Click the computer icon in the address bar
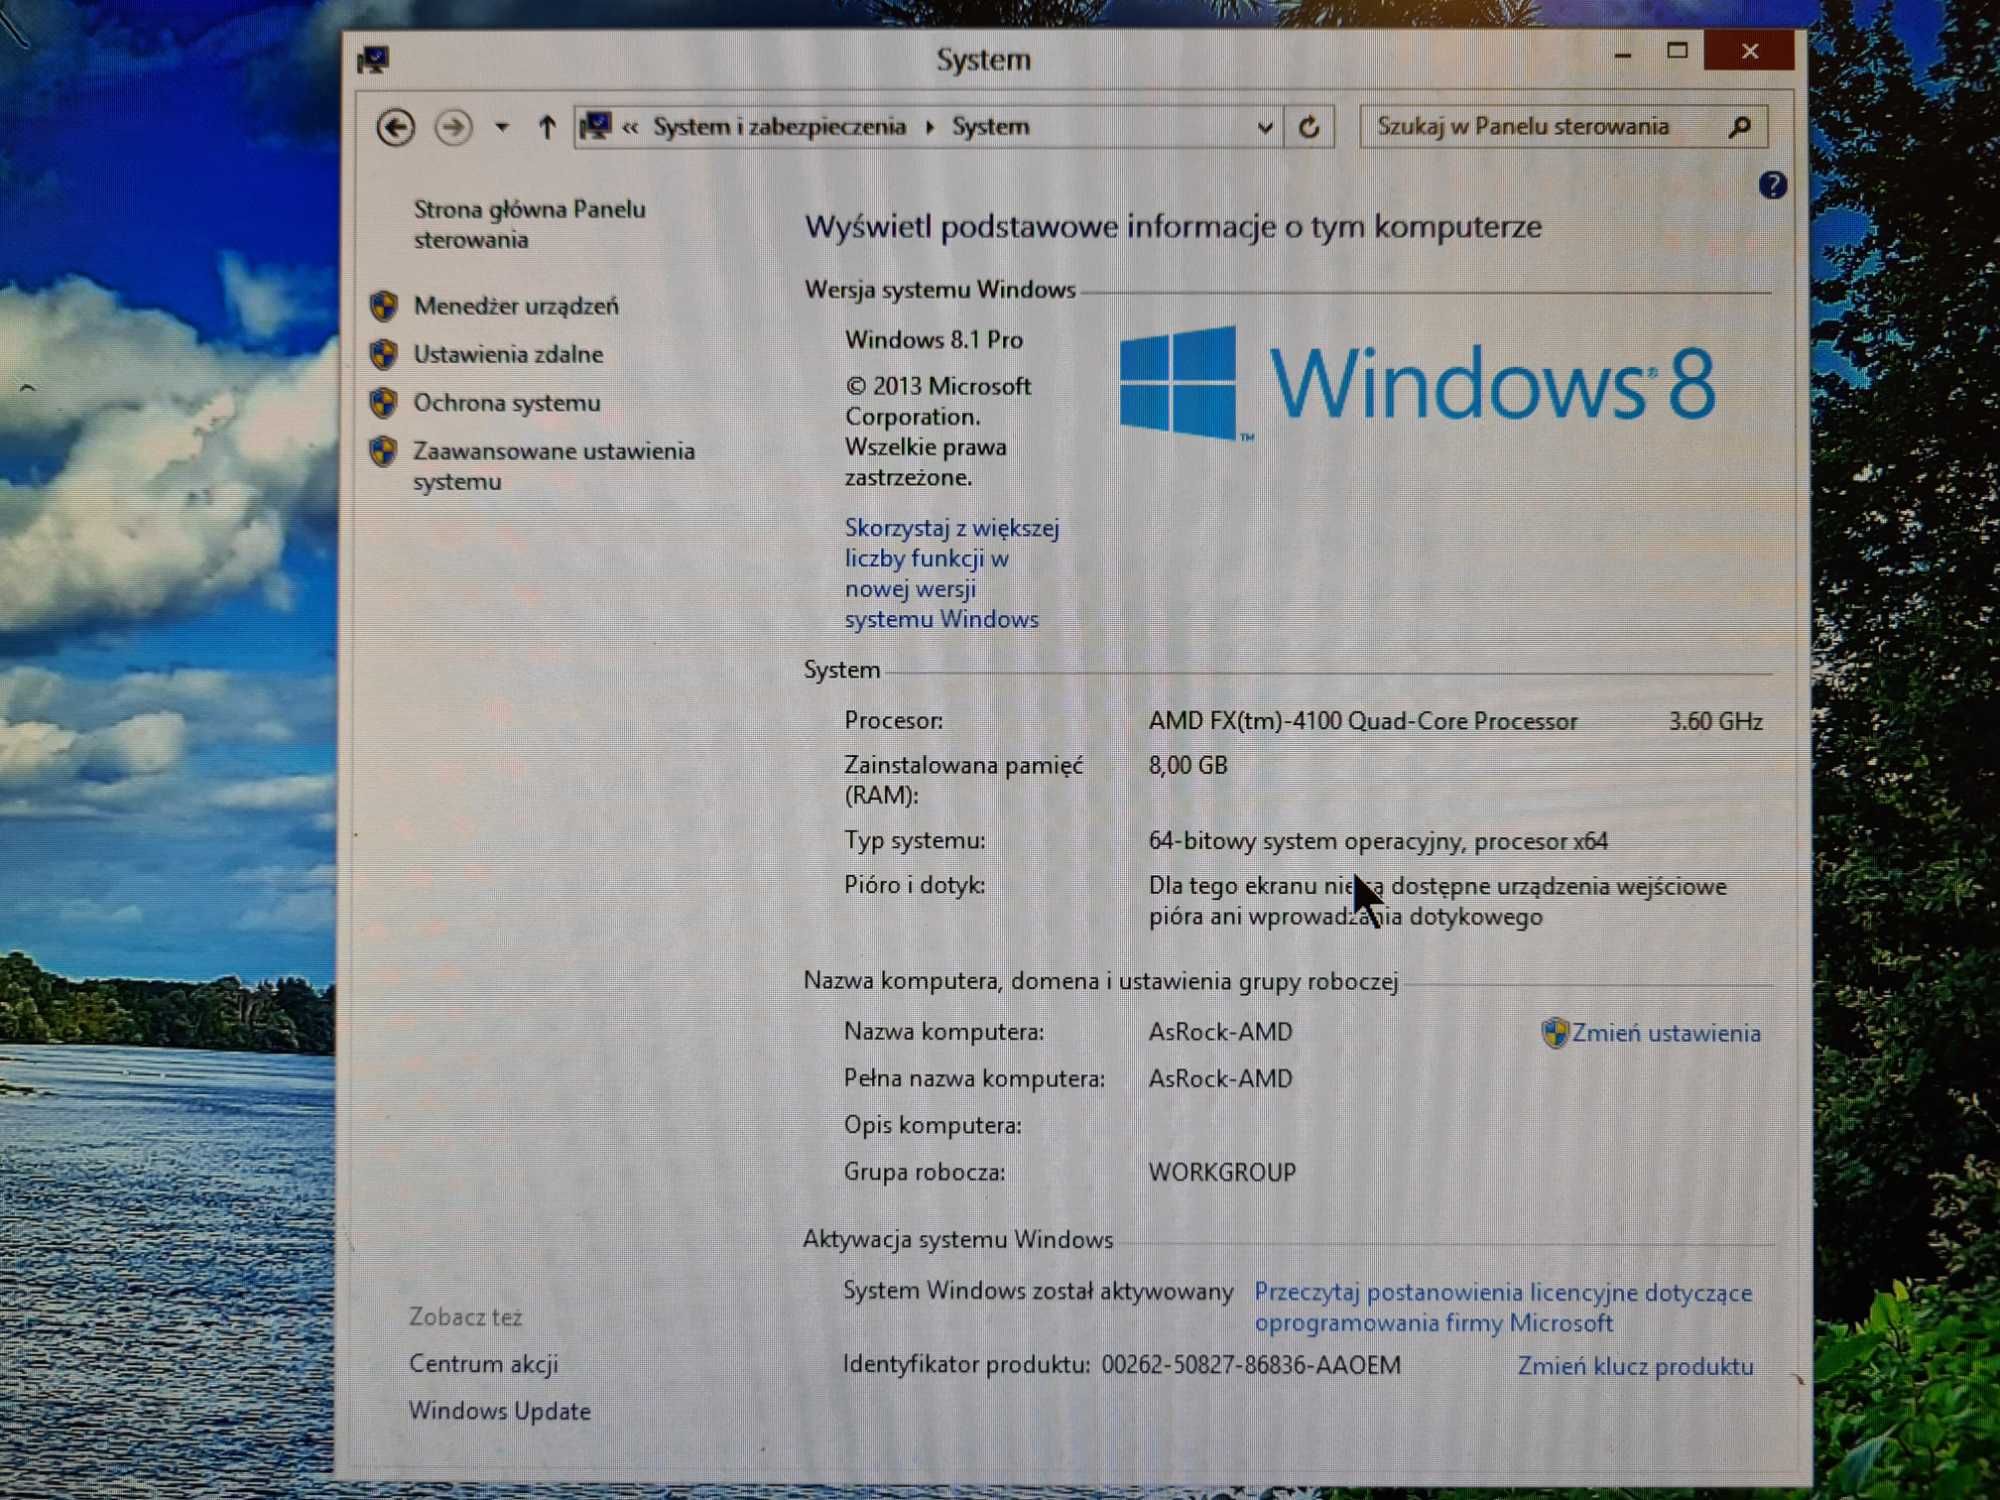Image resolution: width=2000 pixels, height=1500 pixels. tap(595, 126)
